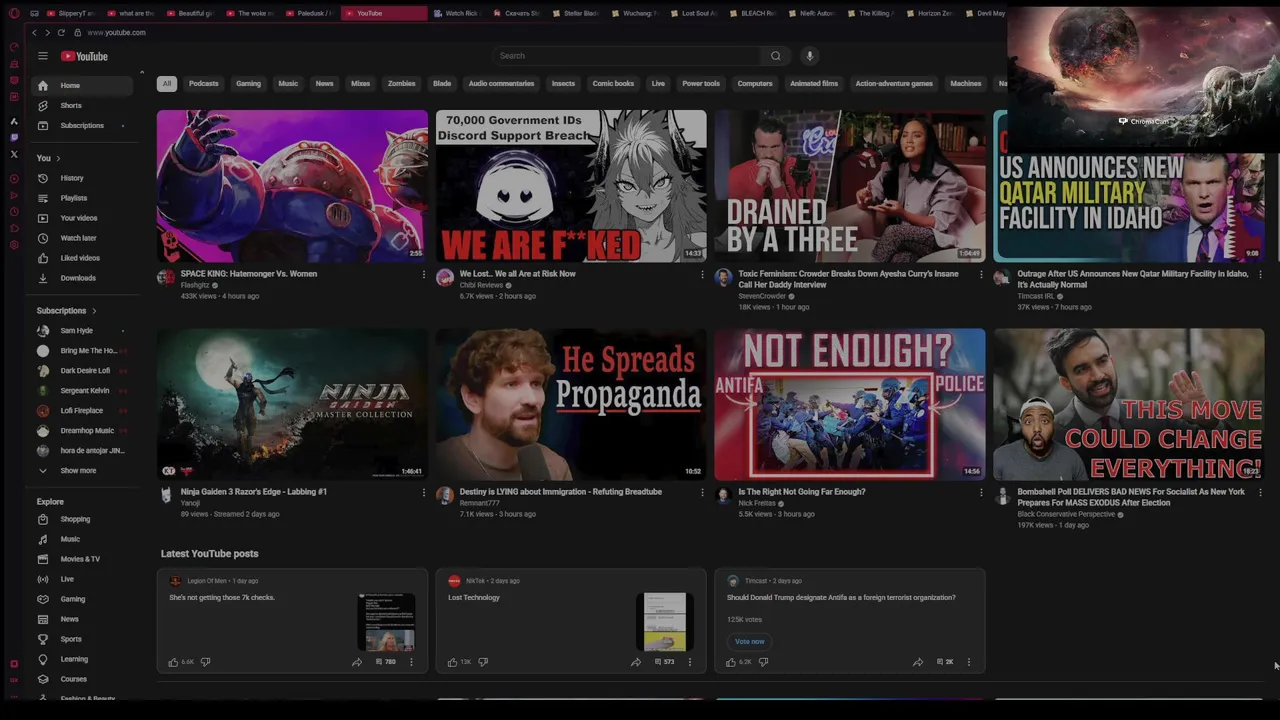Screen dimensions: 1280x720
Task: Open Bring Me The Horizon subscription
Action: click(81, 351)
